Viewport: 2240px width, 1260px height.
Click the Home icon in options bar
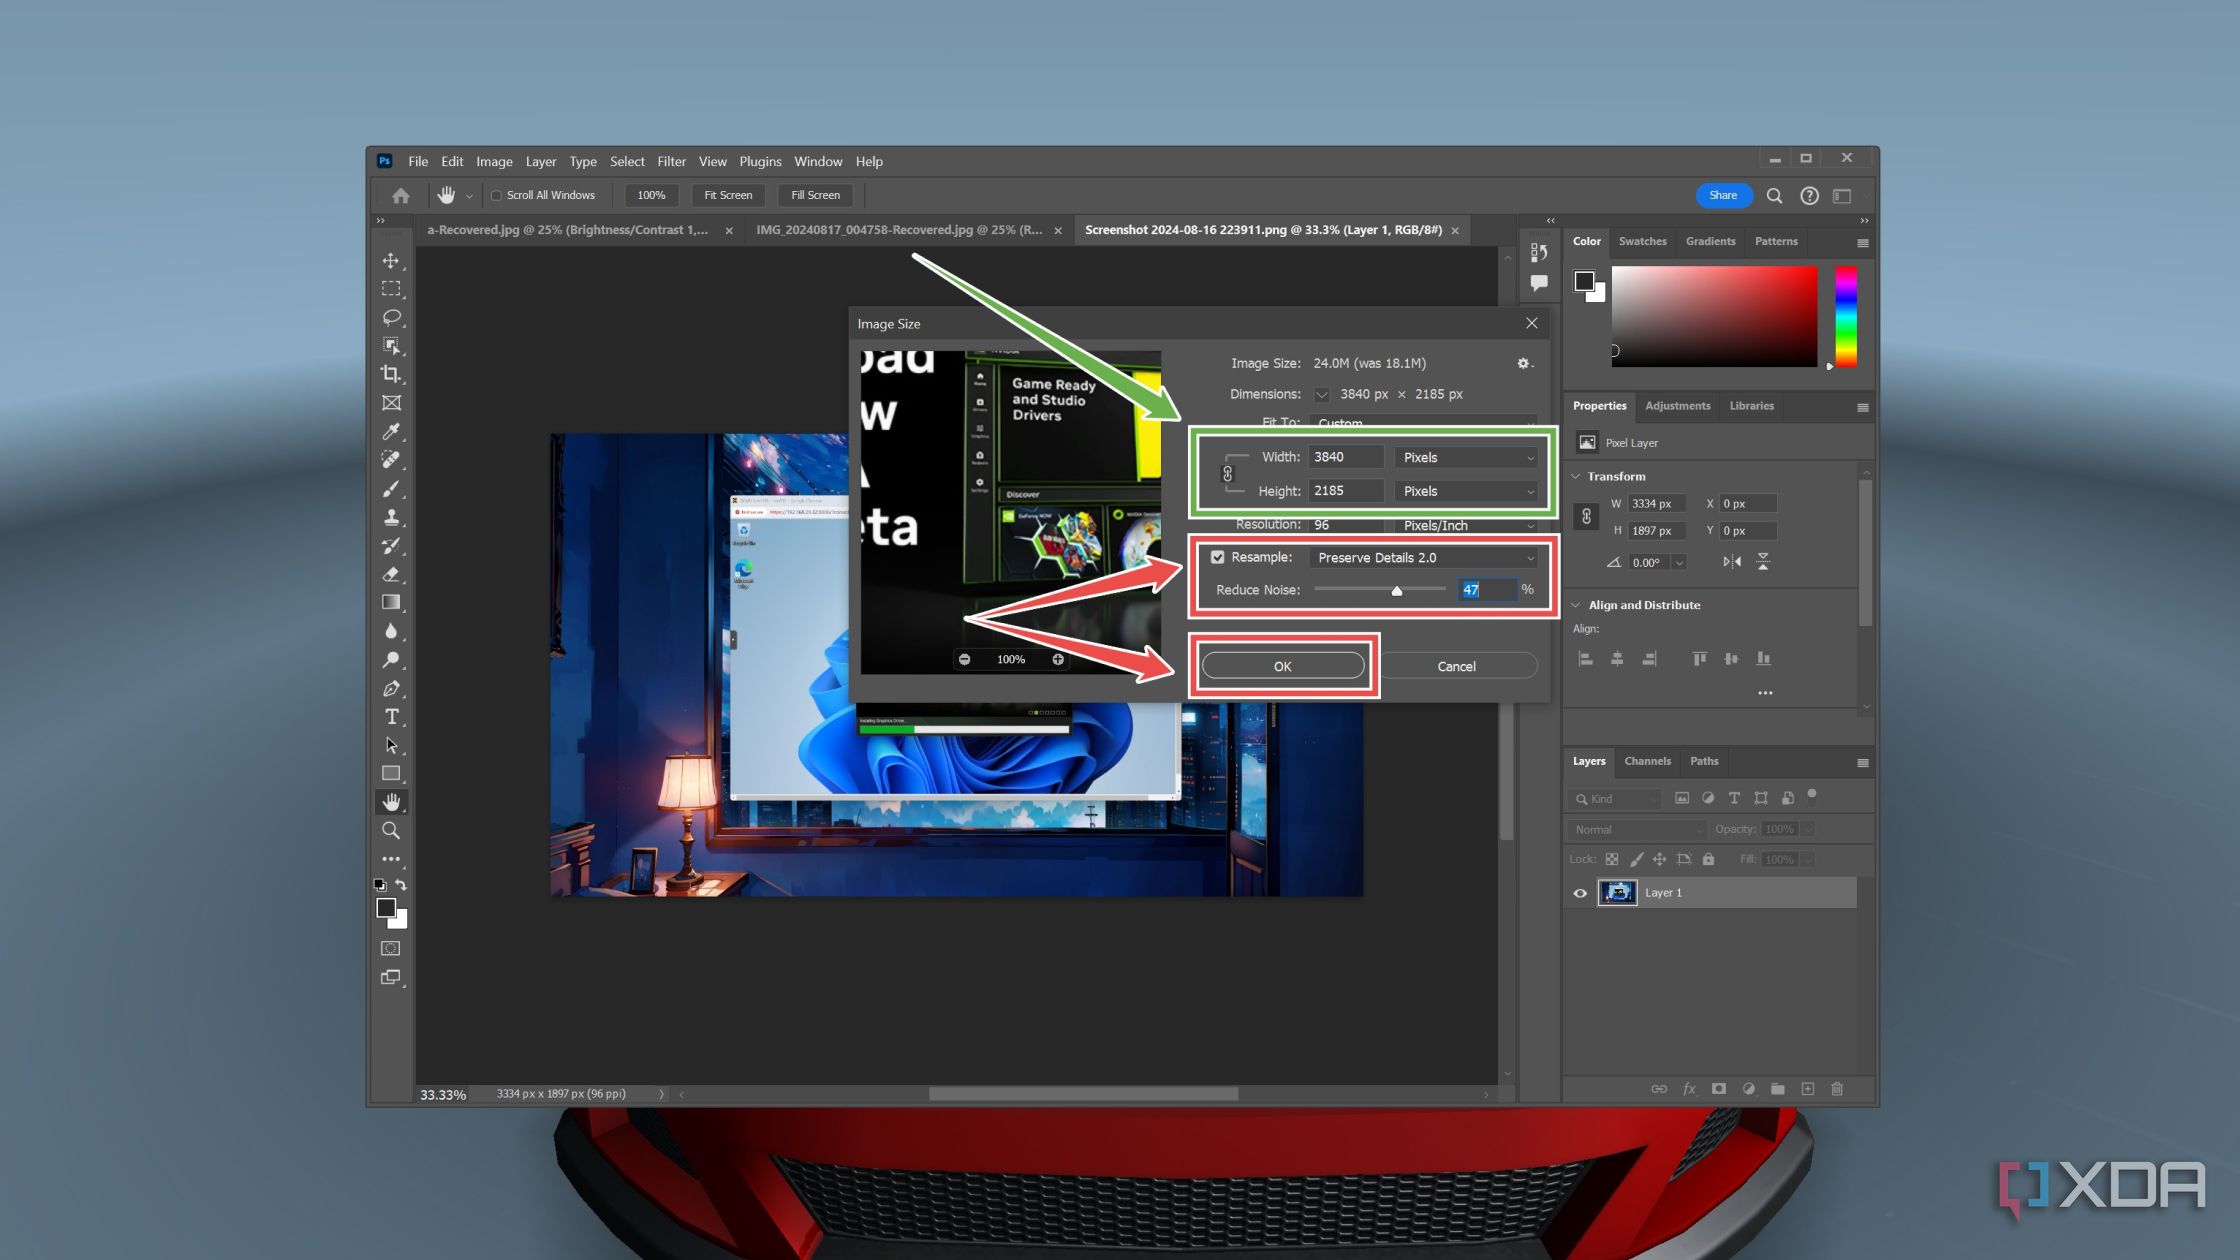tap(400, 195)
